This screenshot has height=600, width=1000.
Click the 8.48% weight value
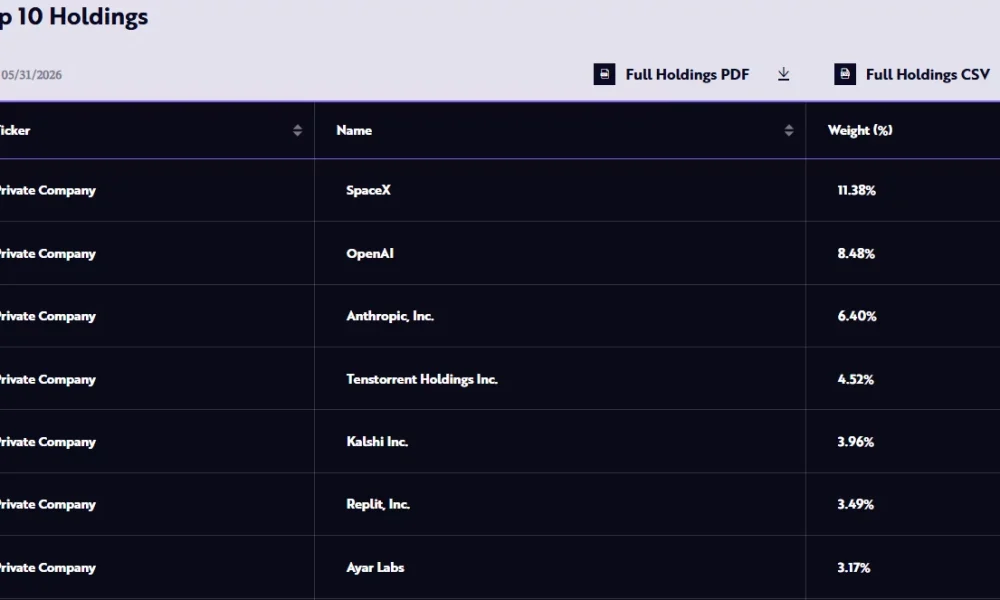click(856, 253)
